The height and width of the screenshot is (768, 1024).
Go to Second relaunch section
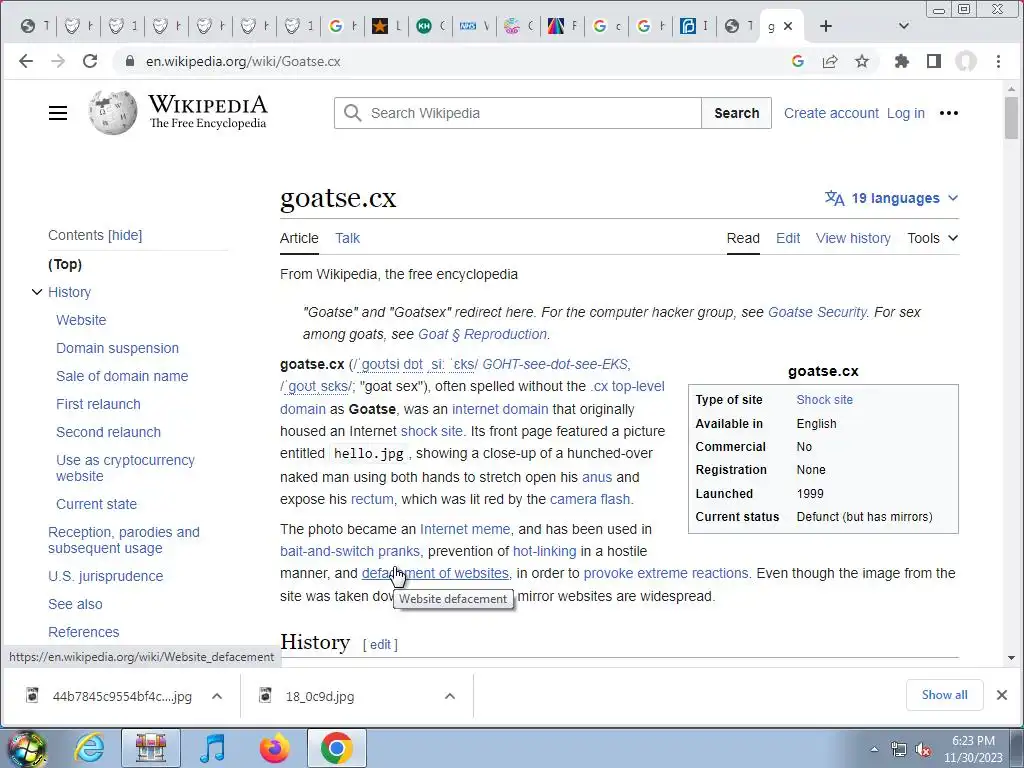point(108,432)
